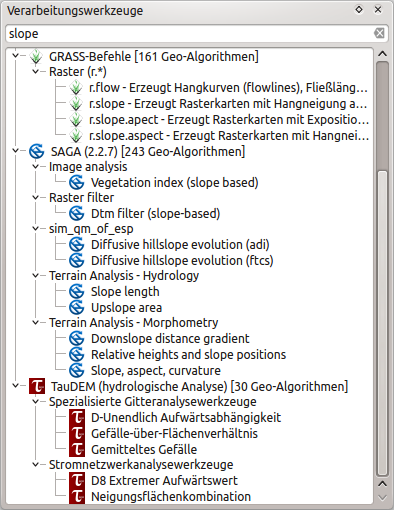
Task: Select 'Neigungsflächenkombination' text
Action: pyautogui.click(x=171, y=496)
